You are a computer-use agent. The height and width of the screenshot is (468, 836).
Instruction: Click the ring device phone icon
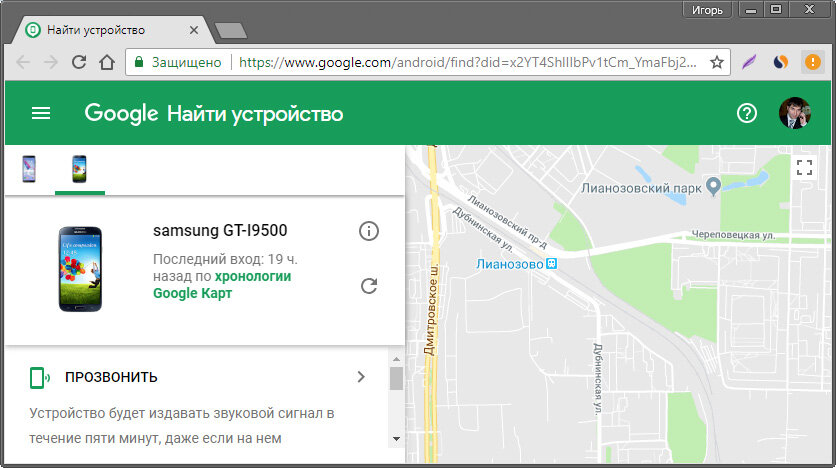[x=39, y=377]
